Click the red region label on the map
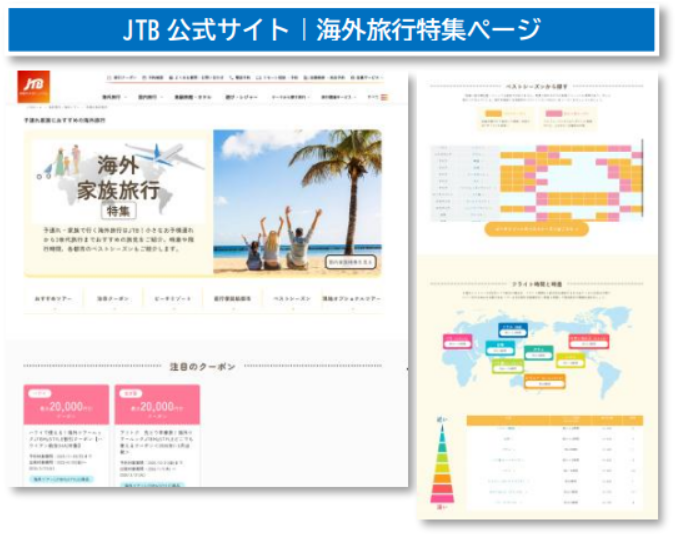Screen dimensions: 675x535 point(588,341)
